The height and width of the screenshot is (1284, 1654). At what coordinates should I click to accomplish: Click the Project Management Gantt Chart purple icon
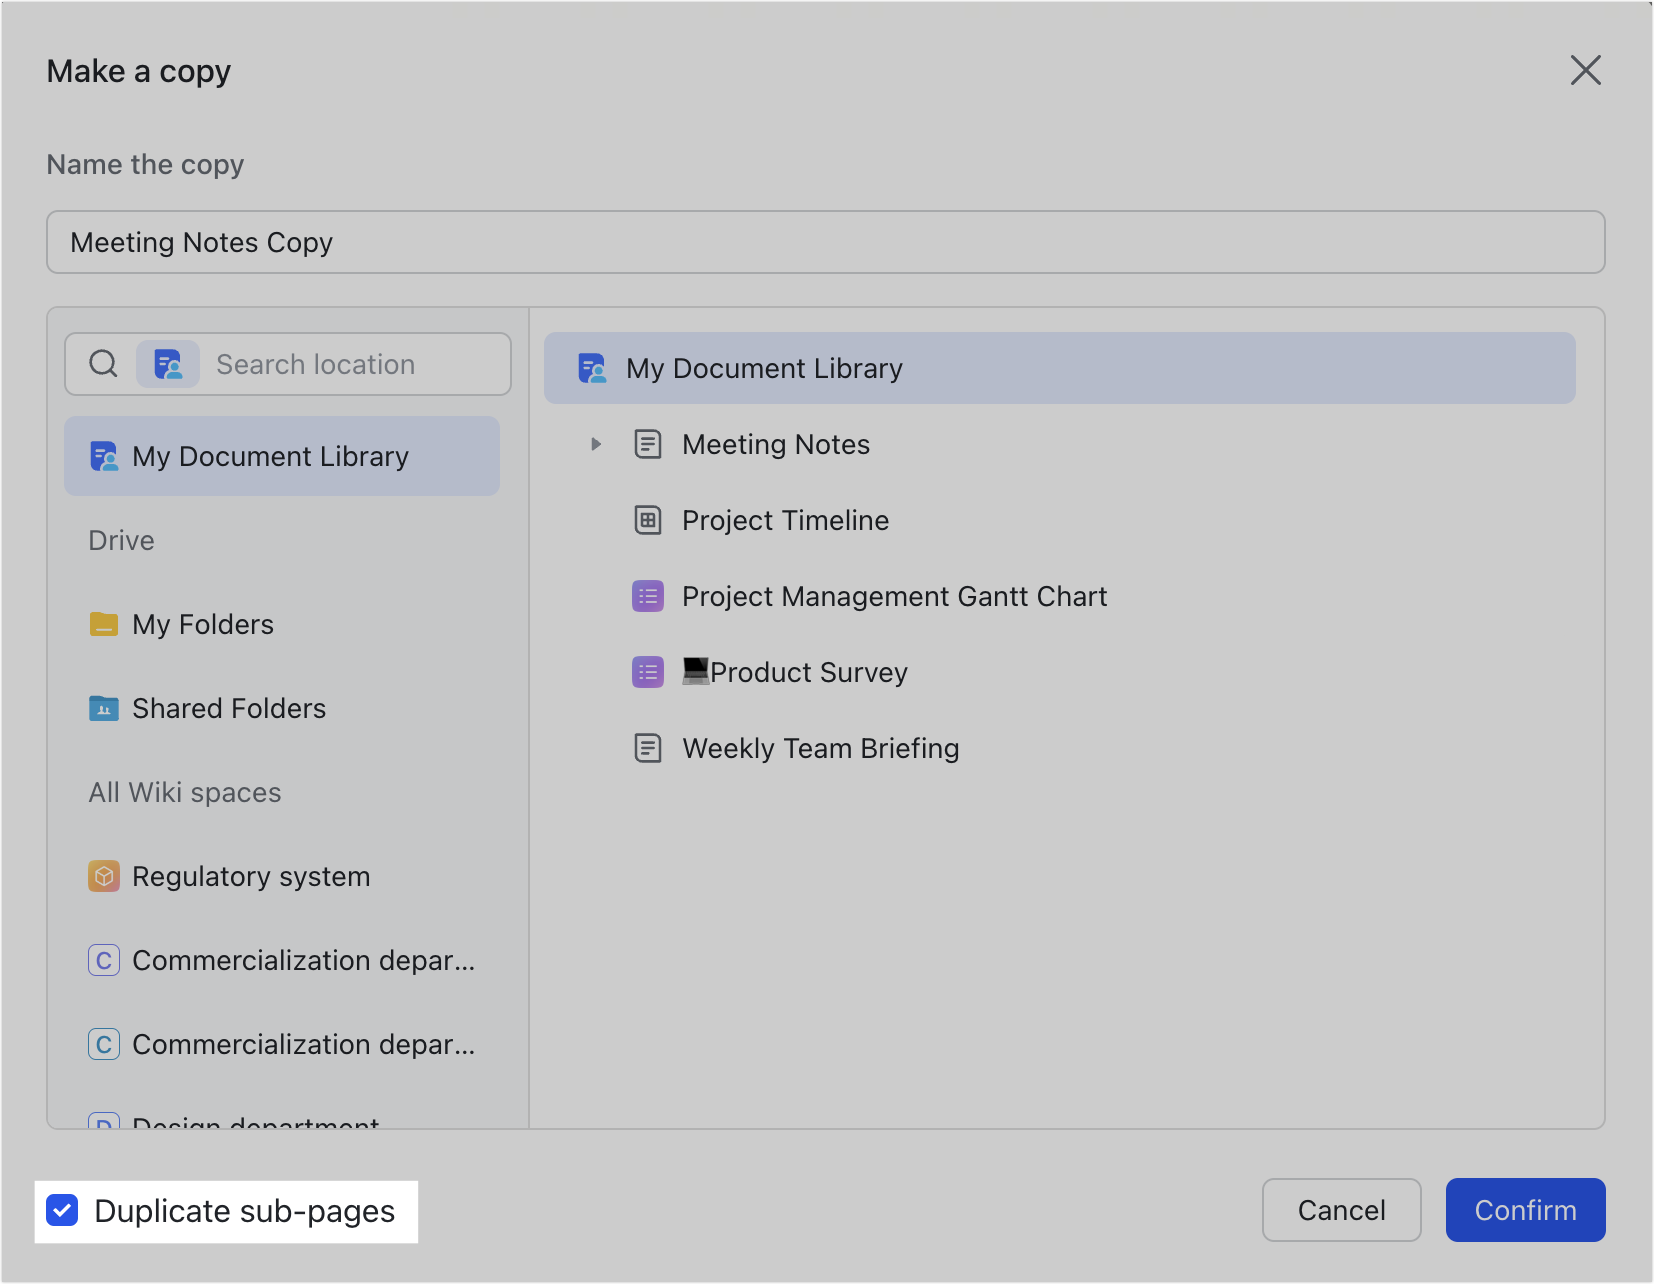[648, 596]
